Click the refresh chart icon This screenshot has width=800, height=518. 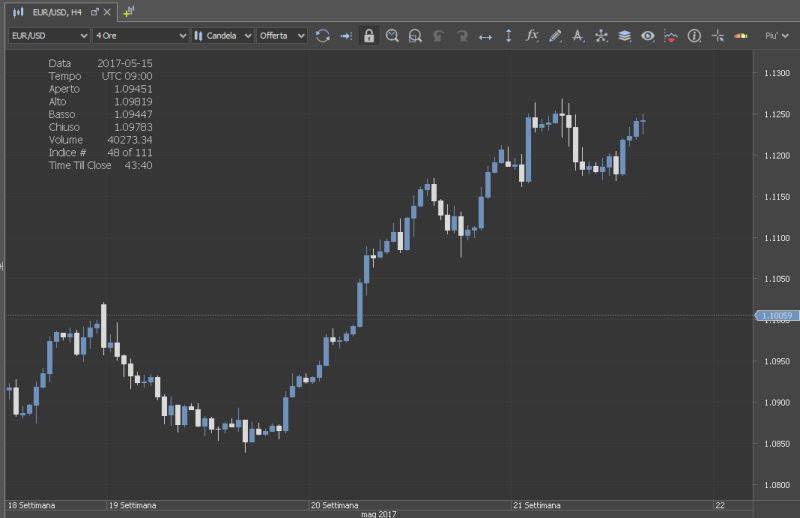pyautogui.click(x=322, y=36)
